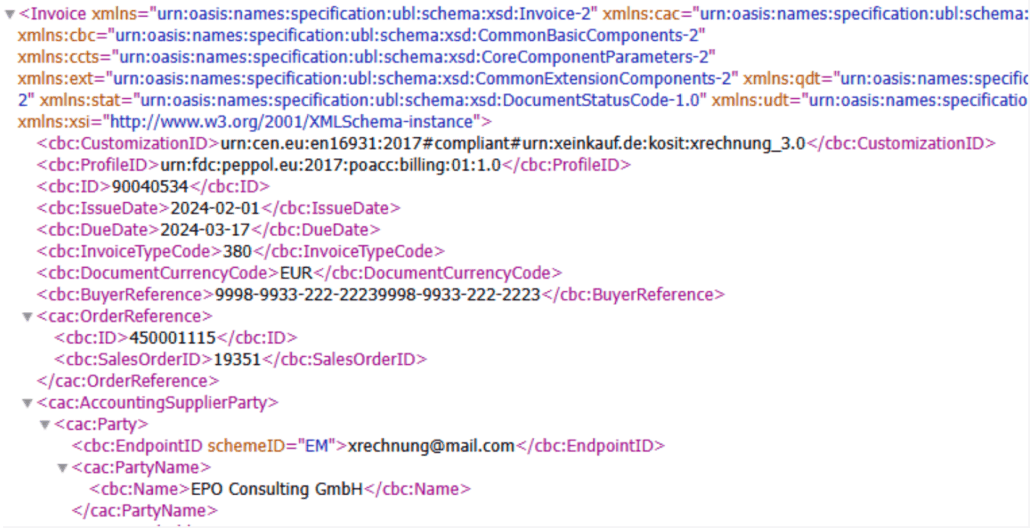Select invoice ID 90040534
This screenshot has width=1030, height=528.
[x=150, y=187]
